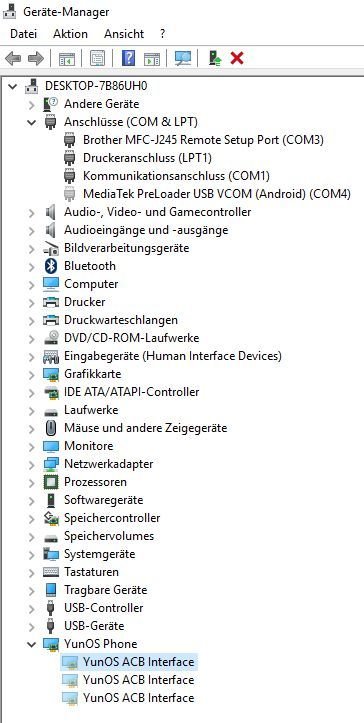
Task: Open the Properties toolbar icon
Action: click(97, 59)
